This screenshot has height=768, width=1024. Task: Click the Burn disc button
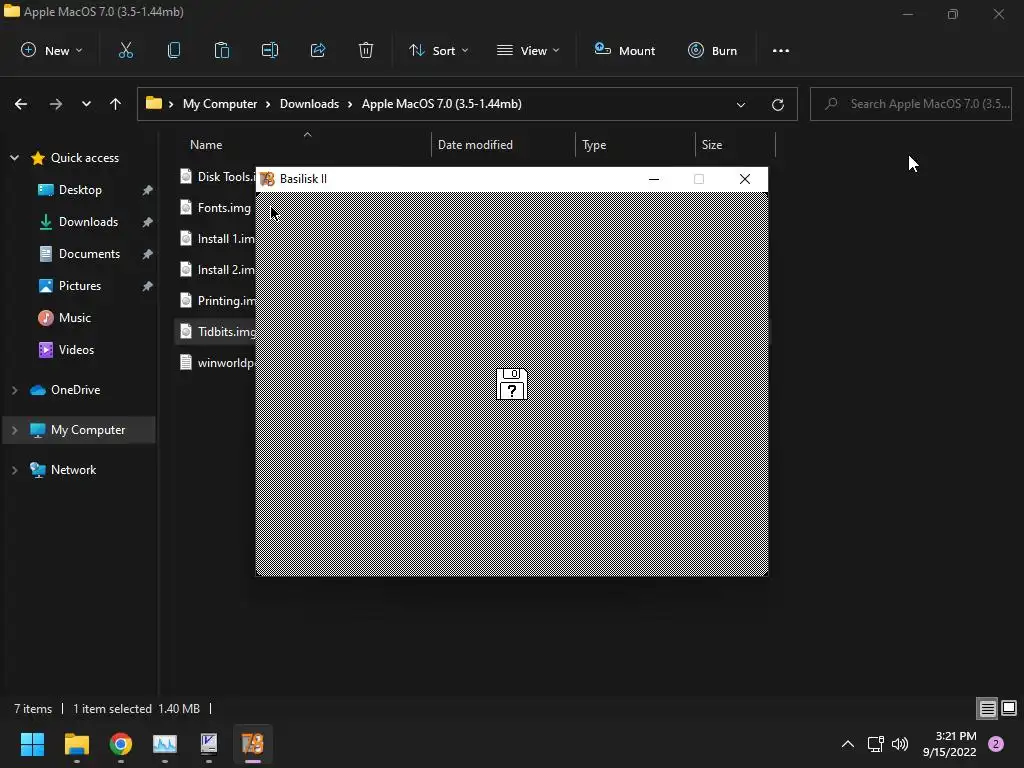(x=712, y=50)
